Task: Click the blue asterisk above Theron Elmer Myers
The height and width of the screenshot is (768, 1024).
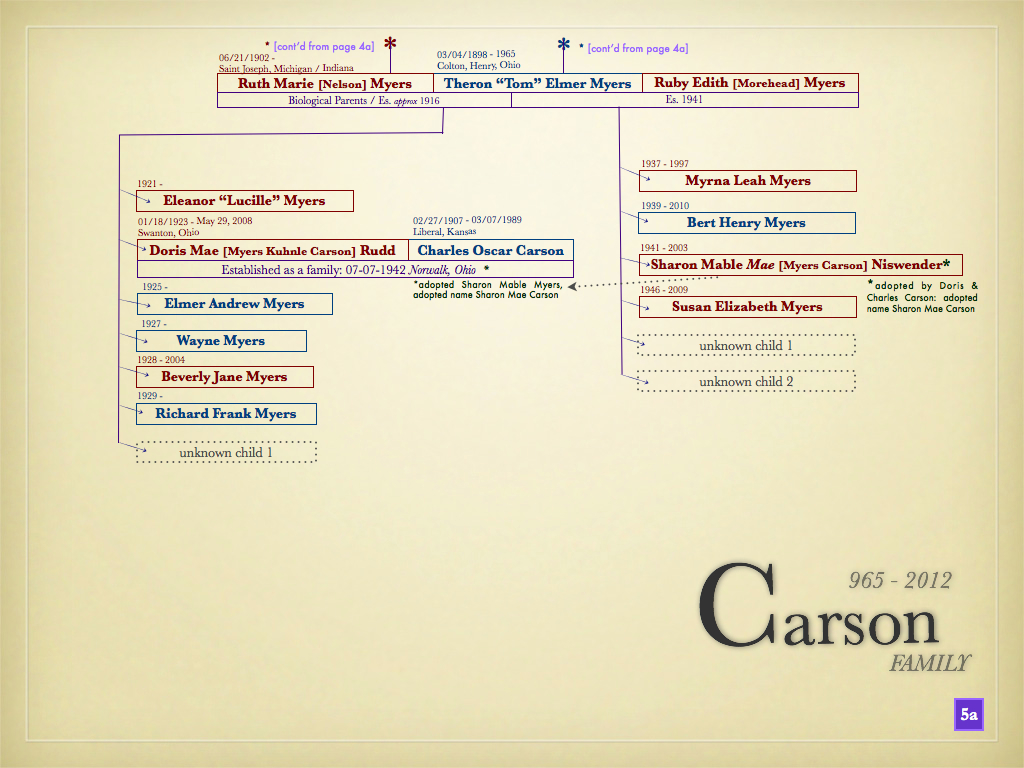Action: [564, 47]
